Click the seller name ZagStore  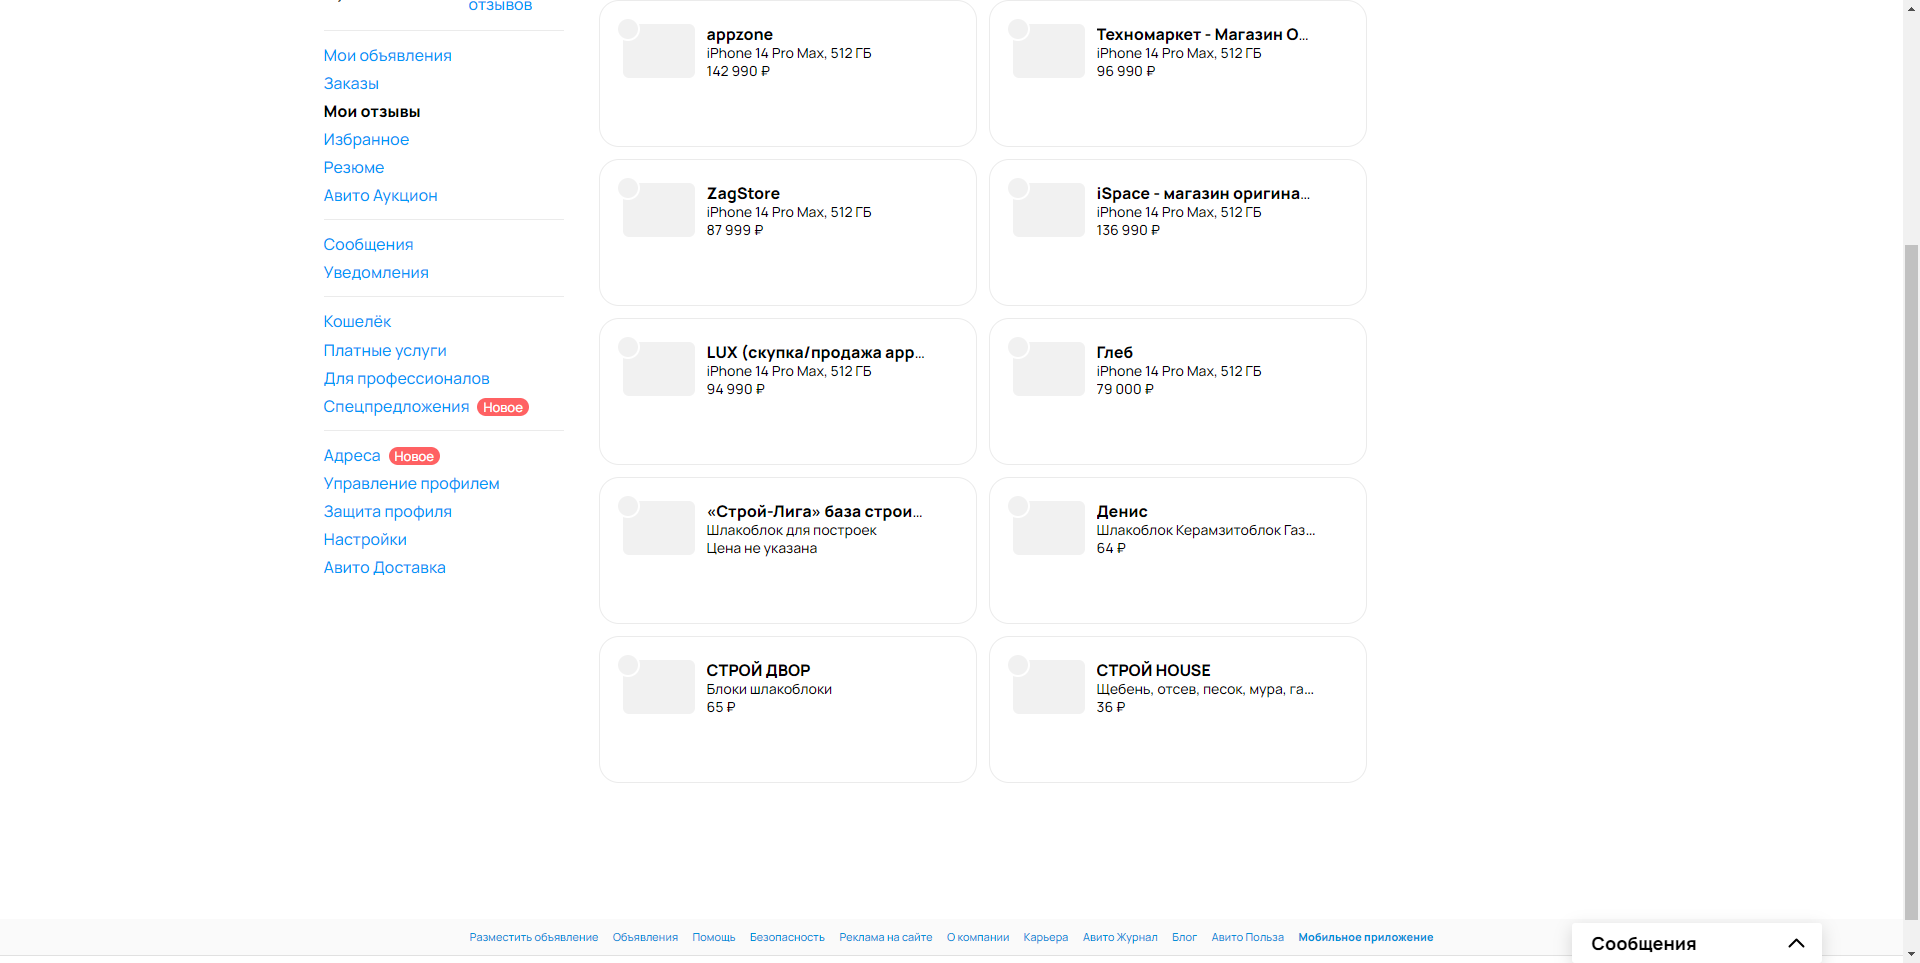point(743,193)
